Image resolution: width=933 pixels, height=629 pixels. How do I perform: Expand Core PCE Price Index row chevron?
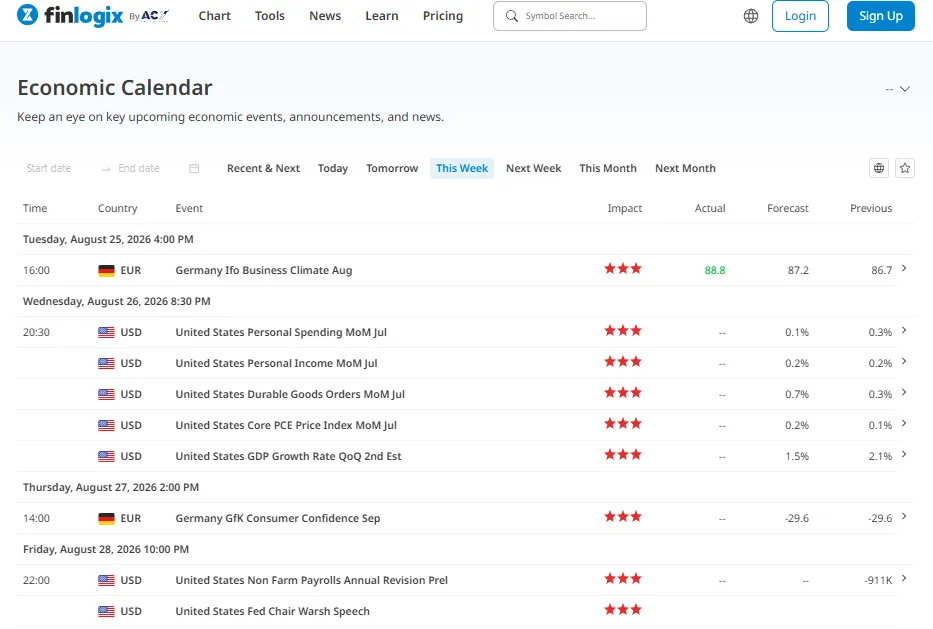pyautogui.click(x=904, y=423)
